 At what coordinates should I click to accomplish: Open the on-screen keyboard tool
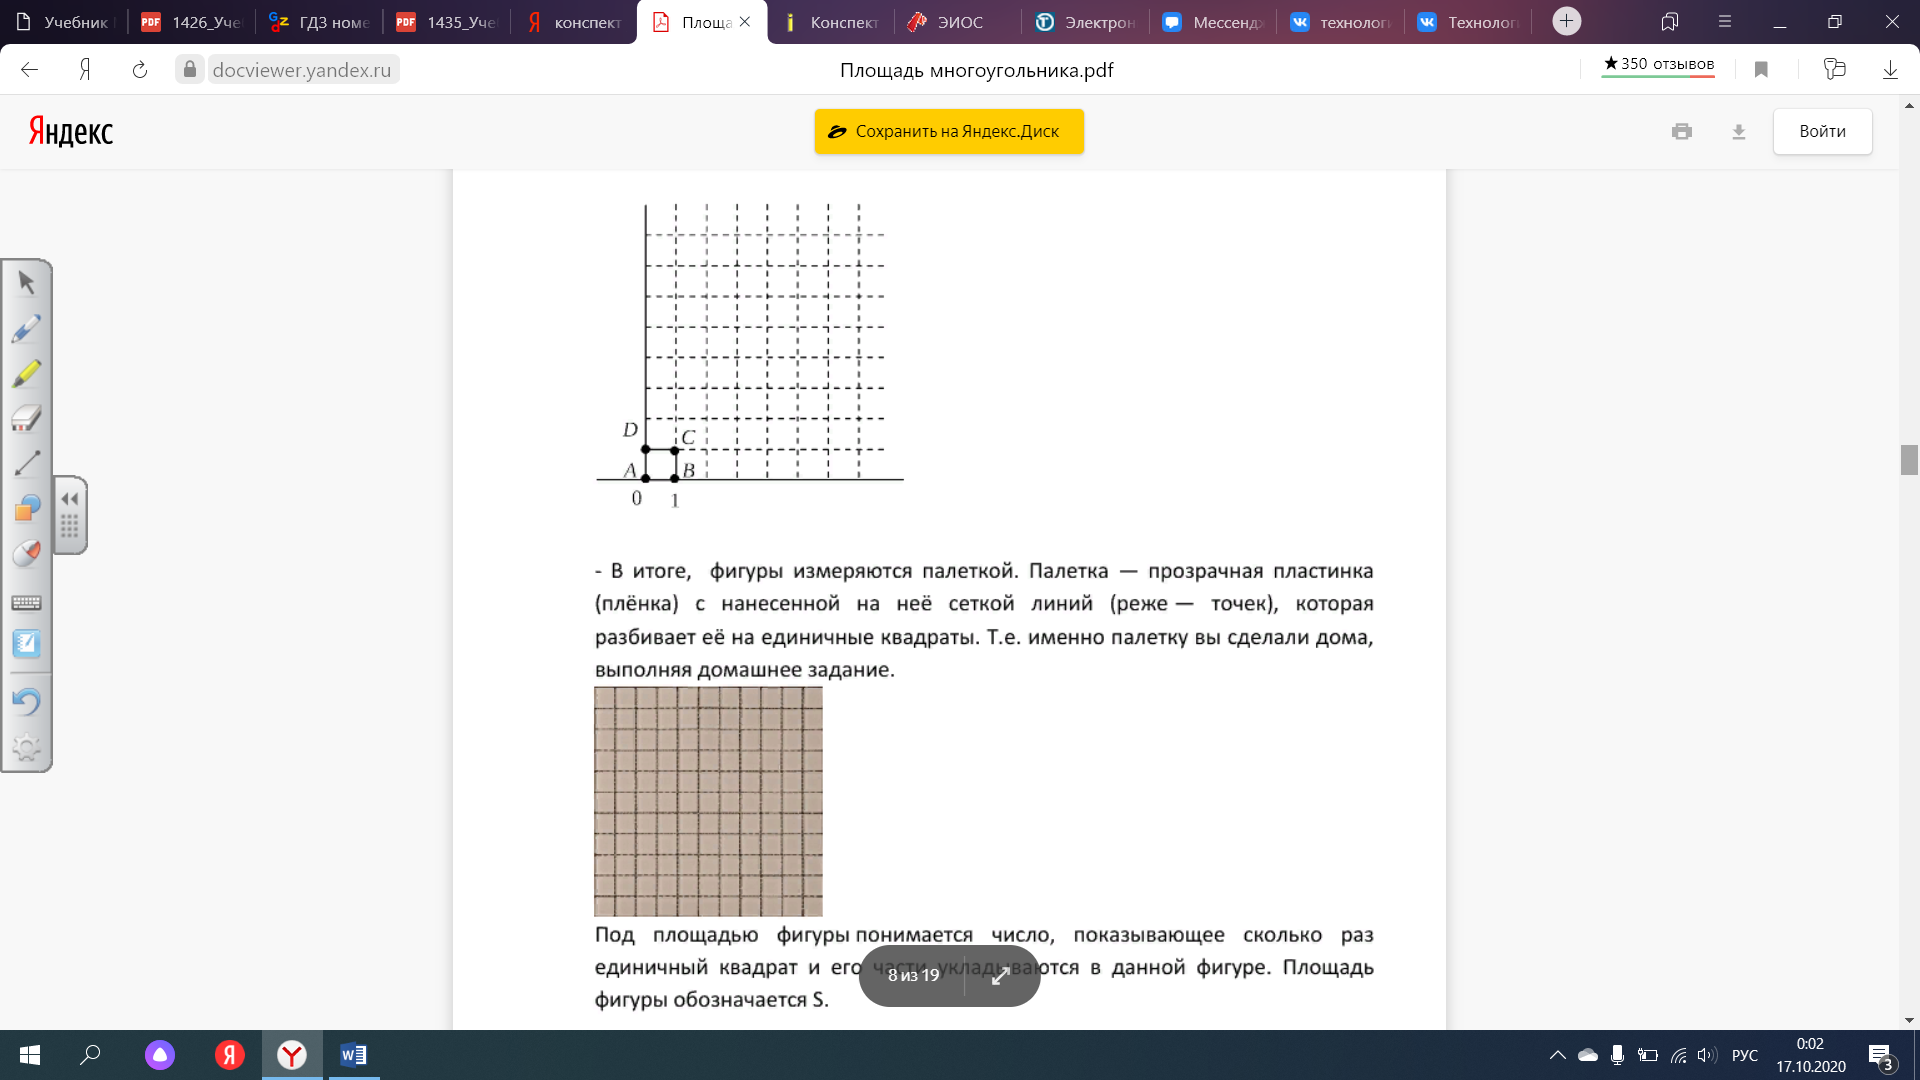click(x=27, y=602)
